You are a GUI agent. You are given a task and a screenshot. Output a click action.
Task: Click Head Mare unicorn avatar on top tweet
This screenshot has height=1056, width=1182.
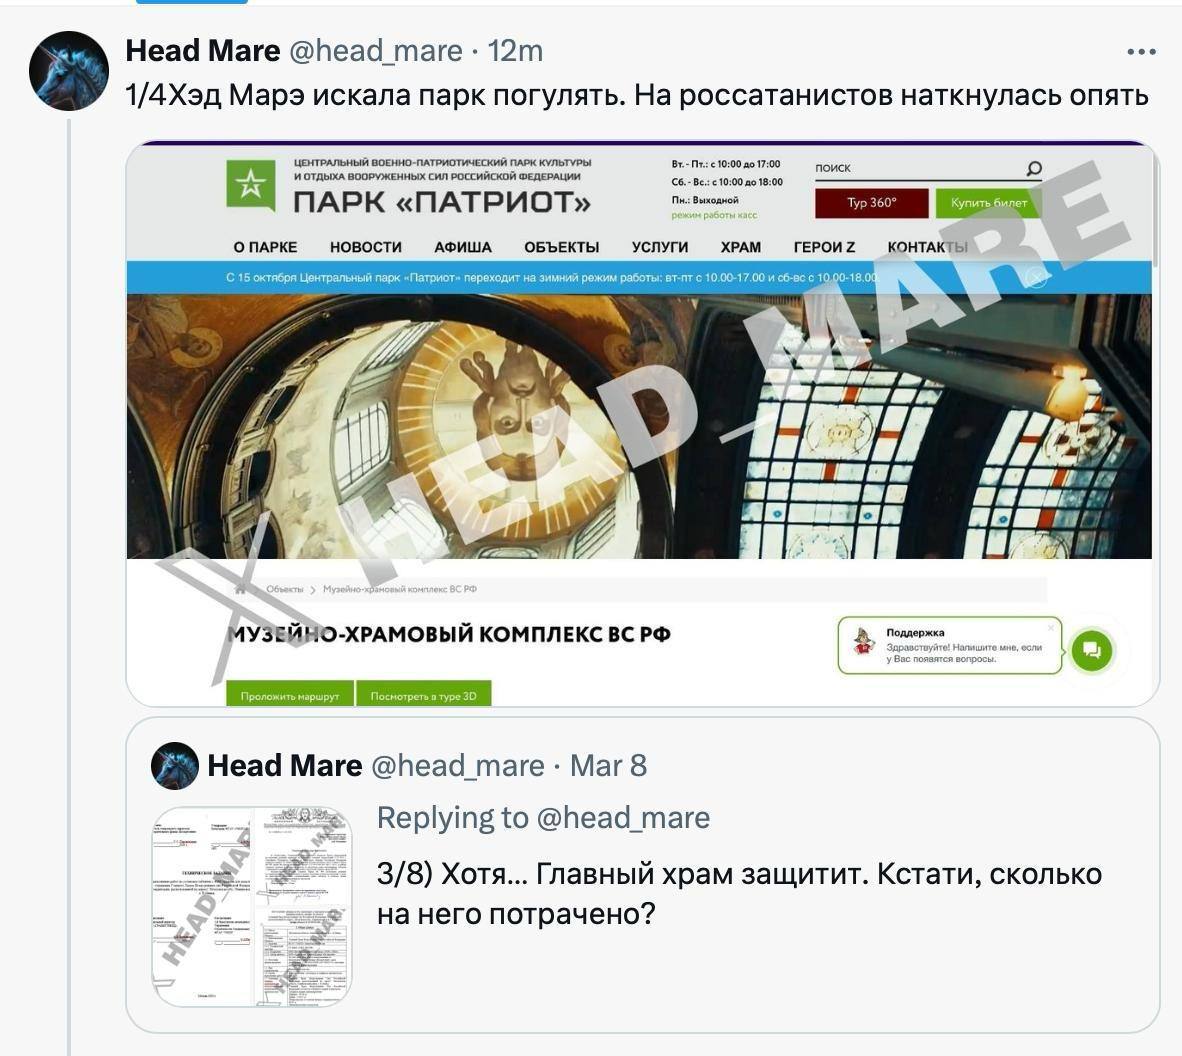69,71
